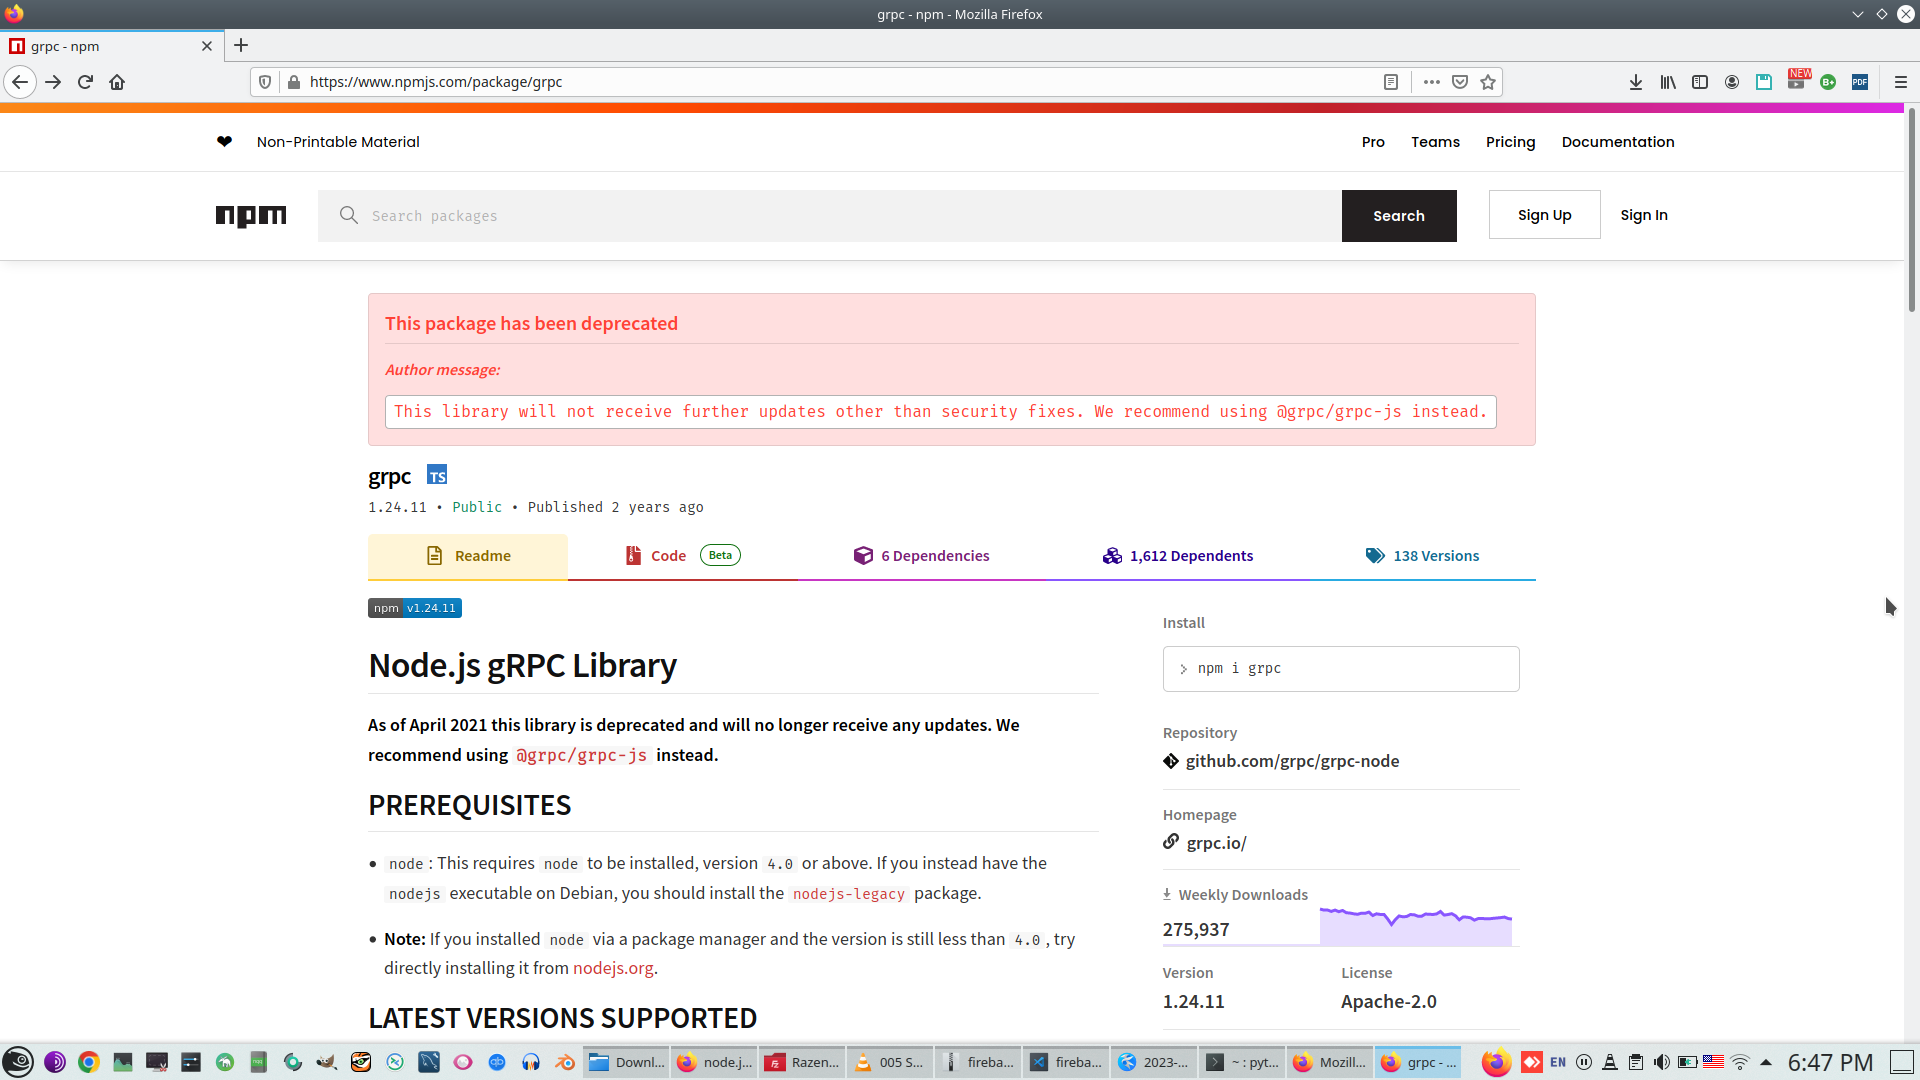Viewport: 1920px width, 1080px height.
Task: Show hidden system tray icons arrow
Action: [x=1766, y=1062]
